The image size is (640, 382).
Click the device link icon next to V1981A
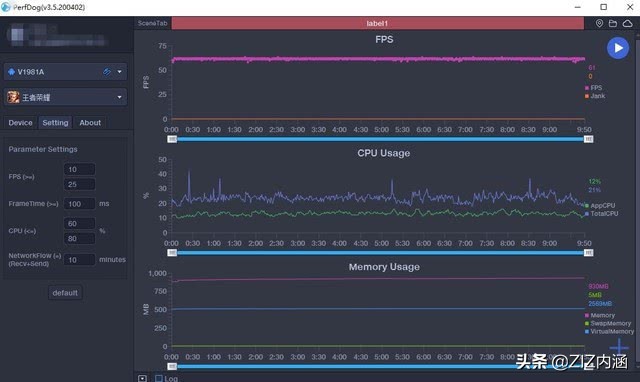pos(107,72)
